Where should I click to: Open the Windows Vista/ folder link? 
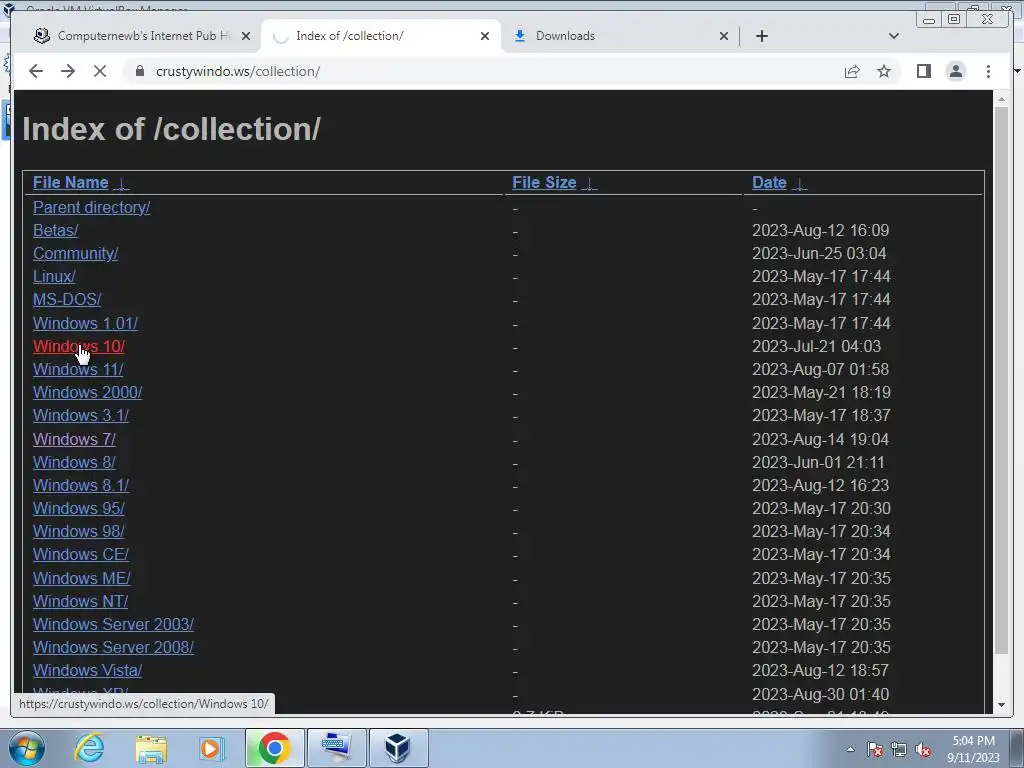(88, 670)
